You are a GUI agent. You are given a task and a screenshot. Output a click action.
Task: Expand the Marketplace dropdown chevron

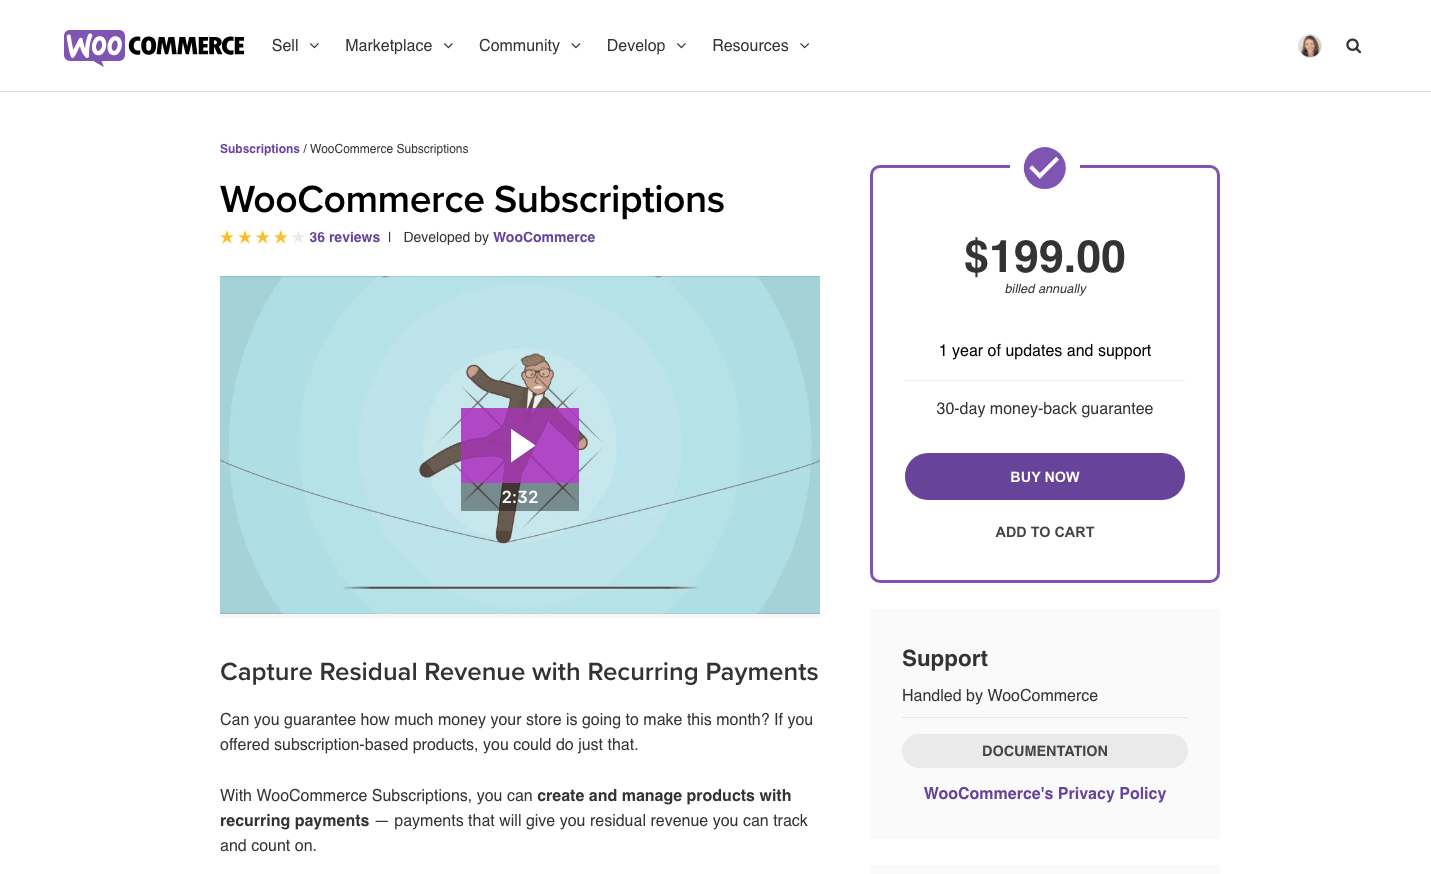(x=448, y=46)
